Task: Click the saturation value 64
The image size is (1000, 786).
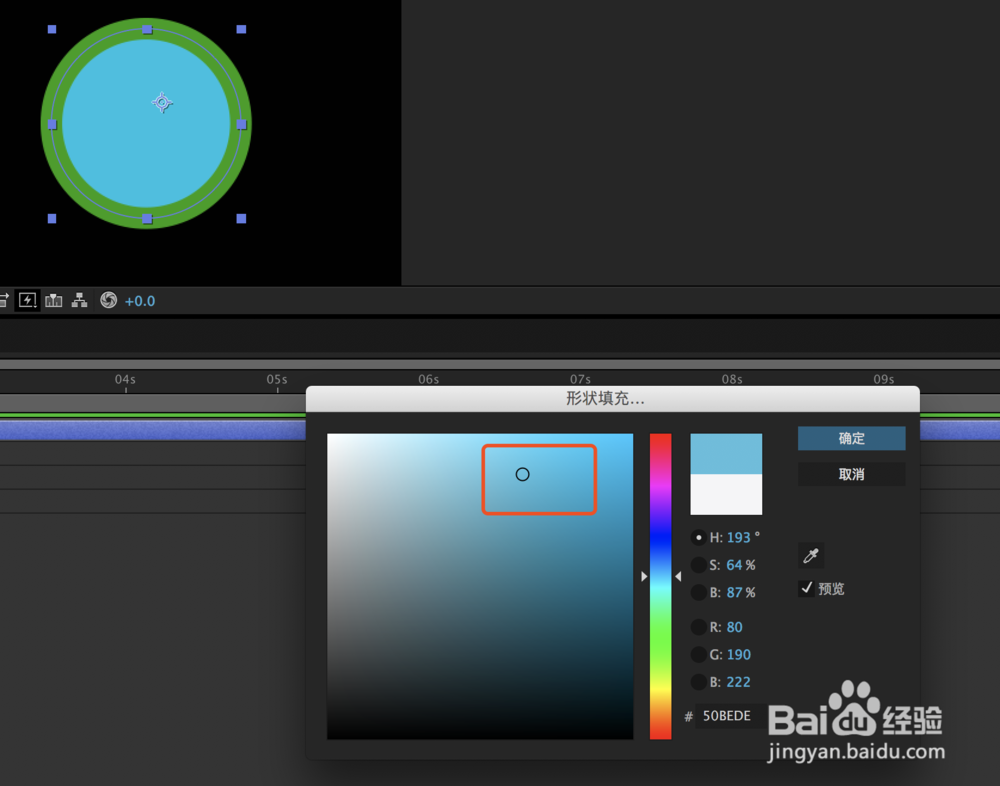Action: (x=734, y=565)
